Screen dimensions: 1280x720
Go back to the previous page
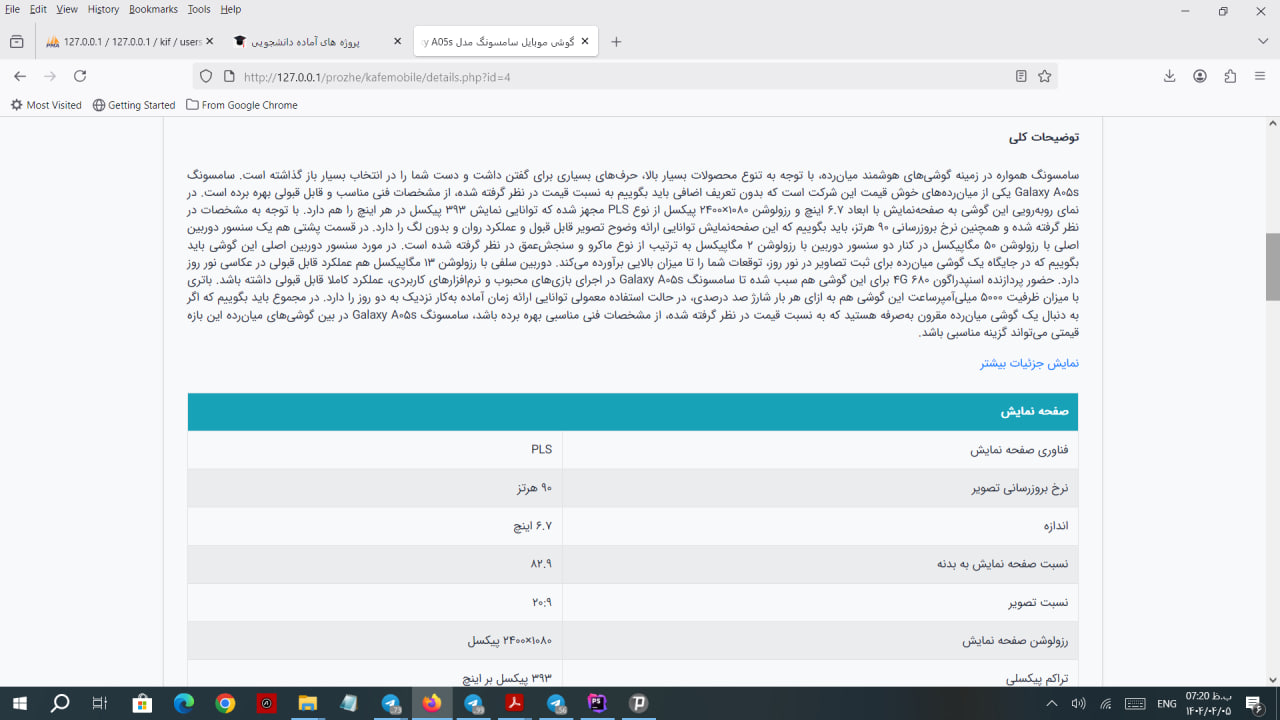point(20,76)
